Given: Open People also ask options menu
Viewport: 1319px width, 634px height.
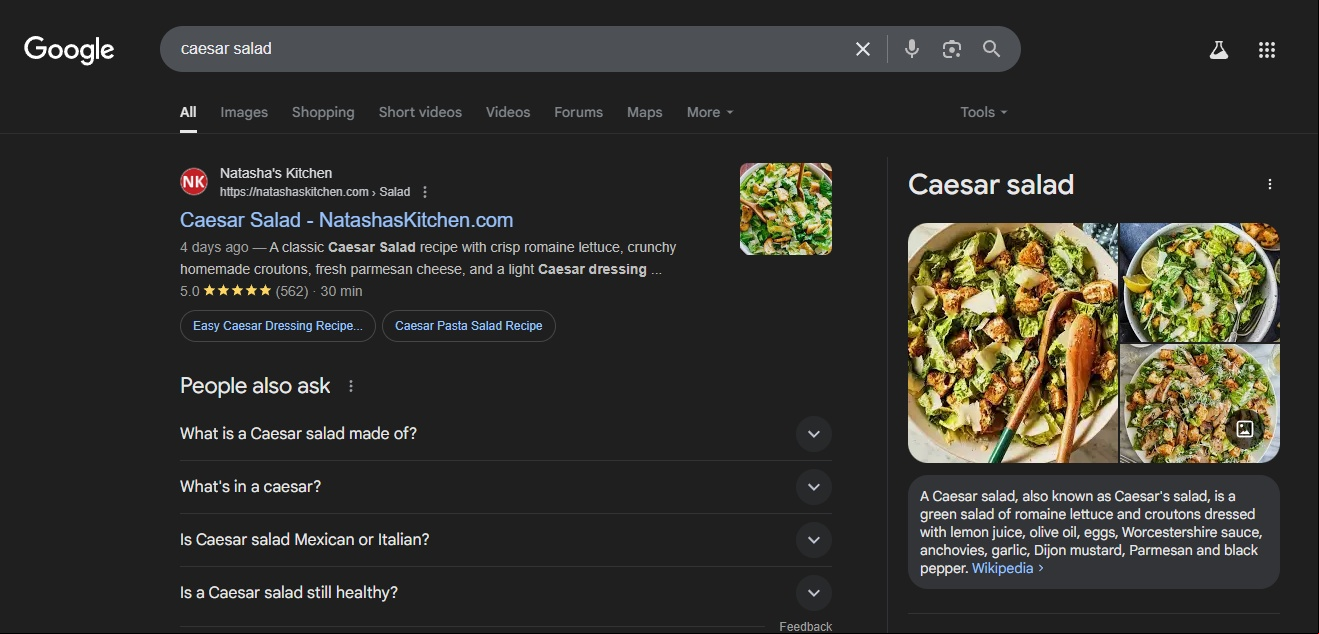Looking at the screenshot, I should 351,386.
